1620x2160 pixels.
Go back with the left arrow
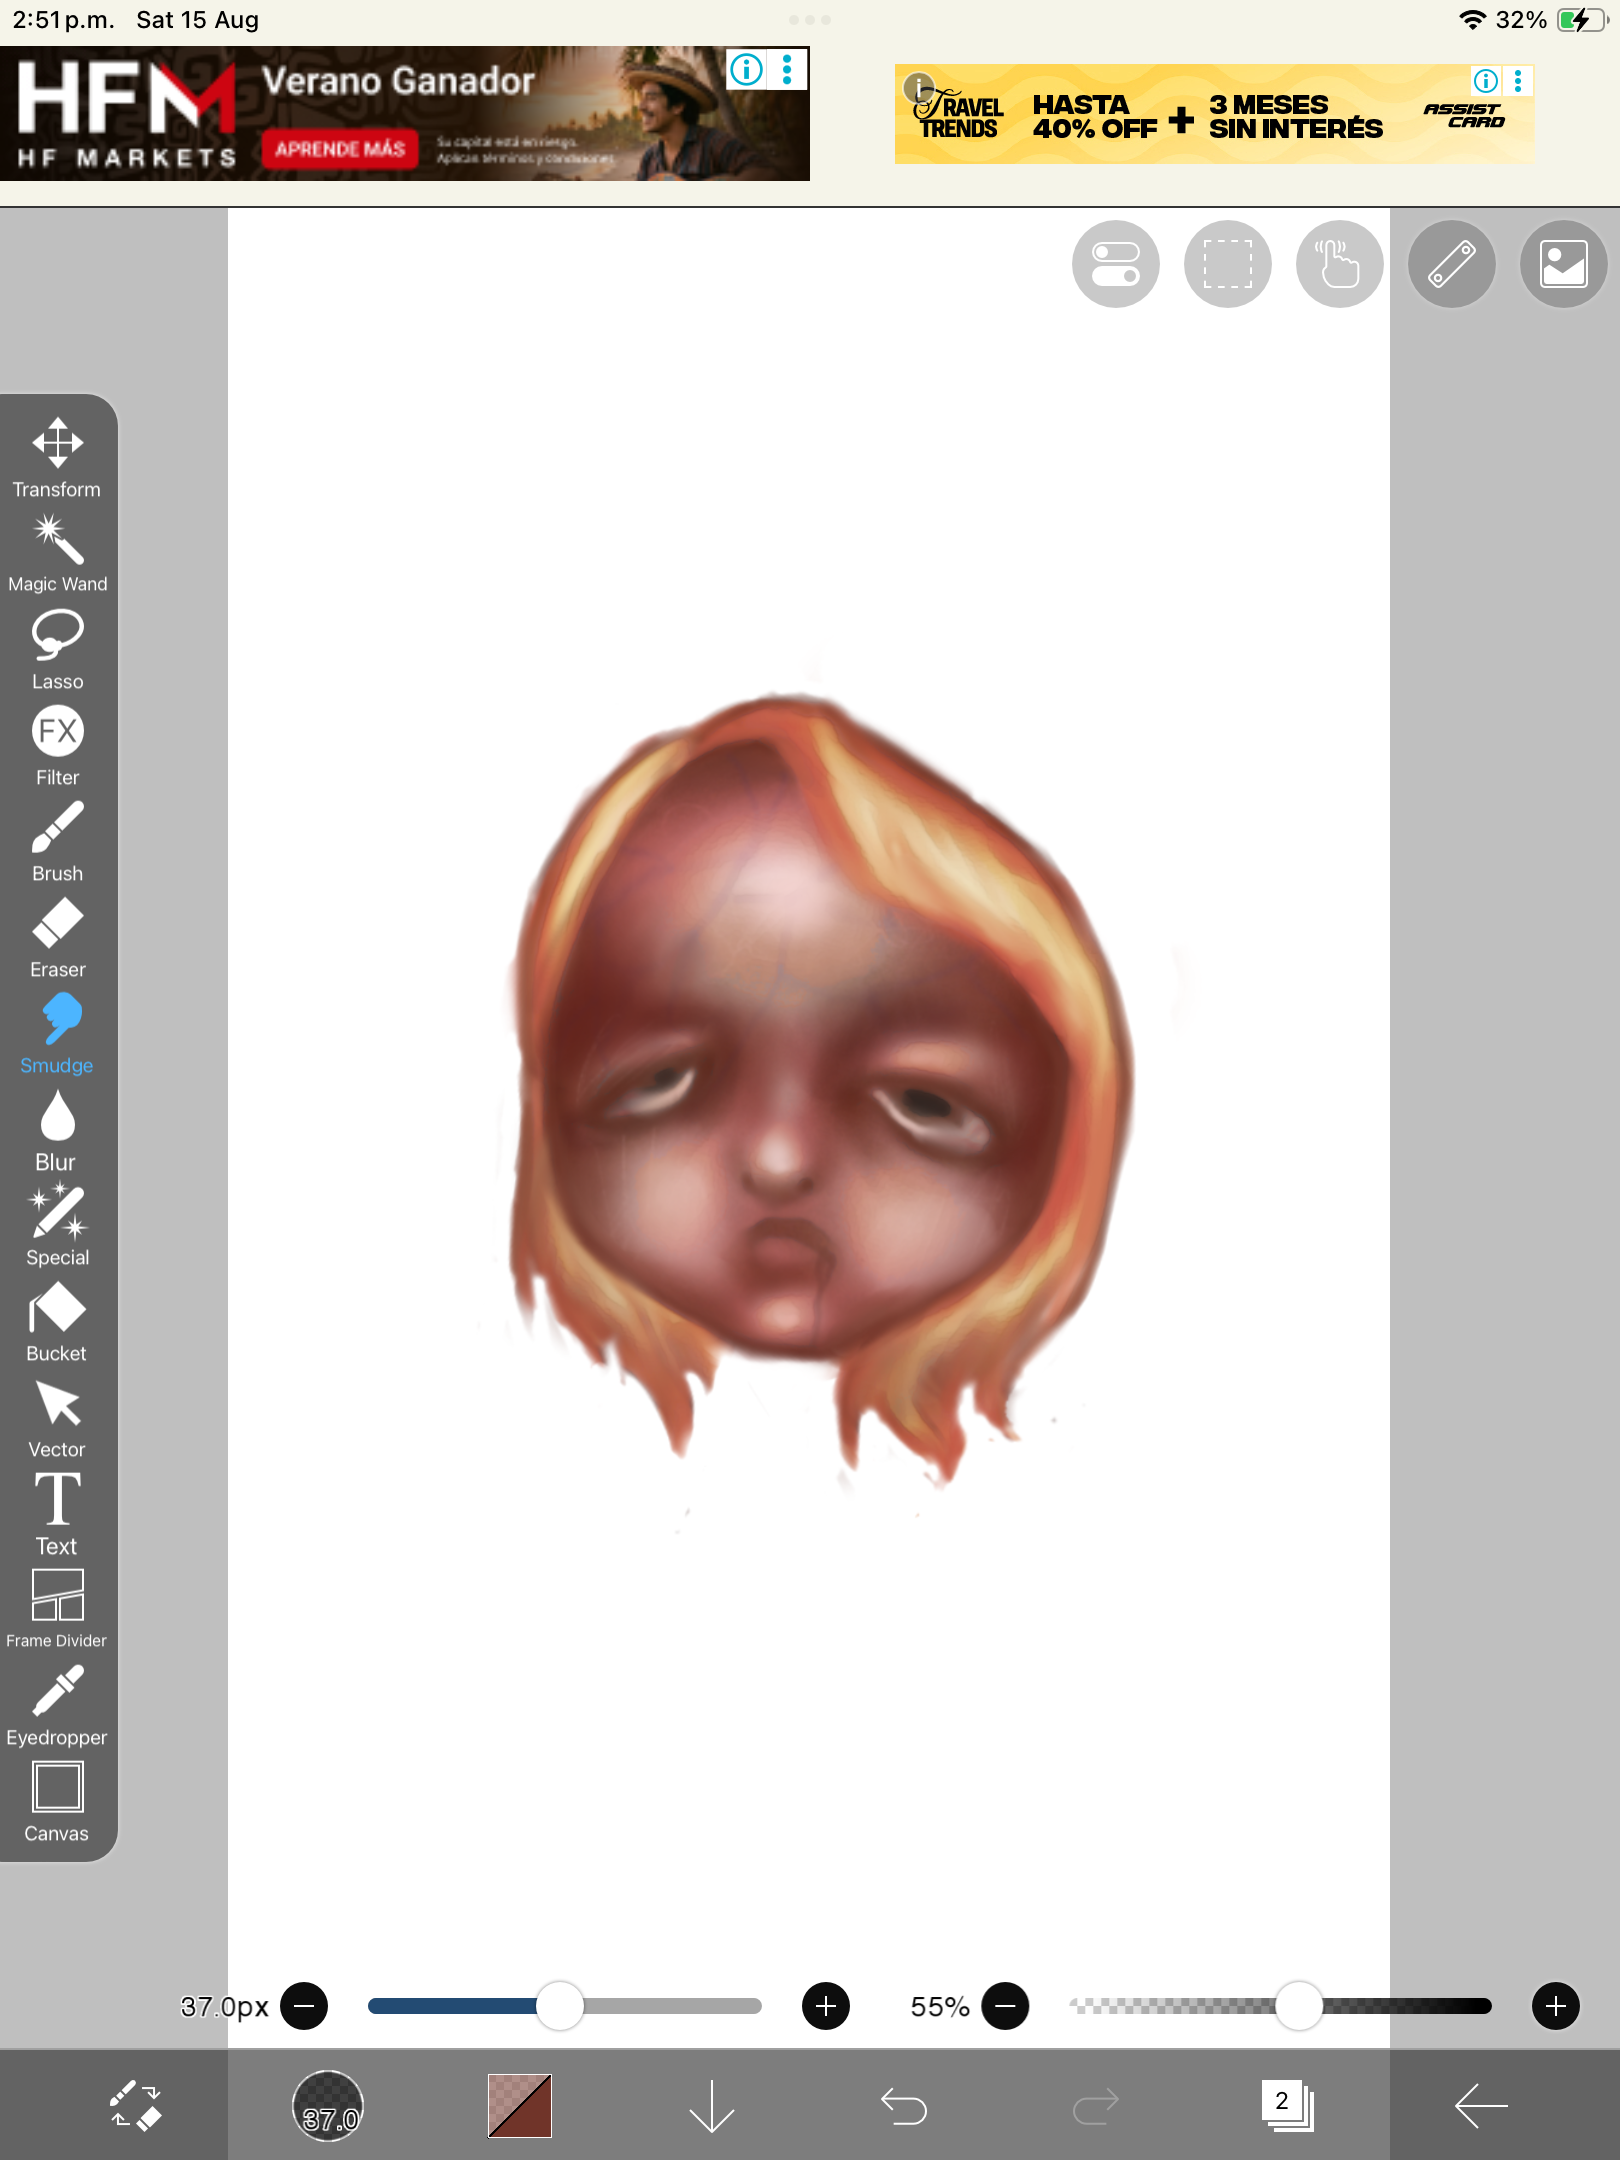1481,2105
